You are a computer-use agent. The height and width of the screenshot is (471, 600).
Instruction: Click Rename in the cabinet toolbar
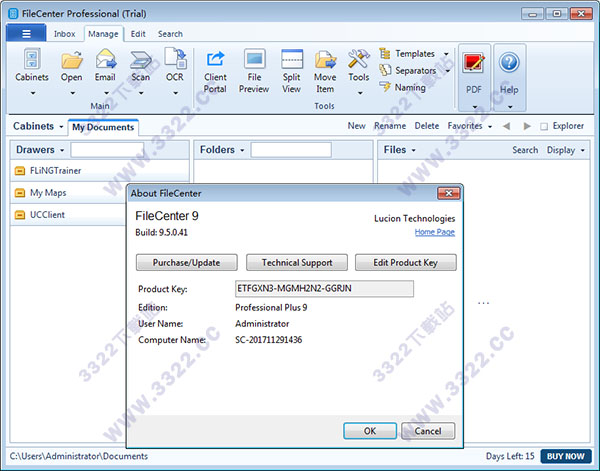click(390, 126)
